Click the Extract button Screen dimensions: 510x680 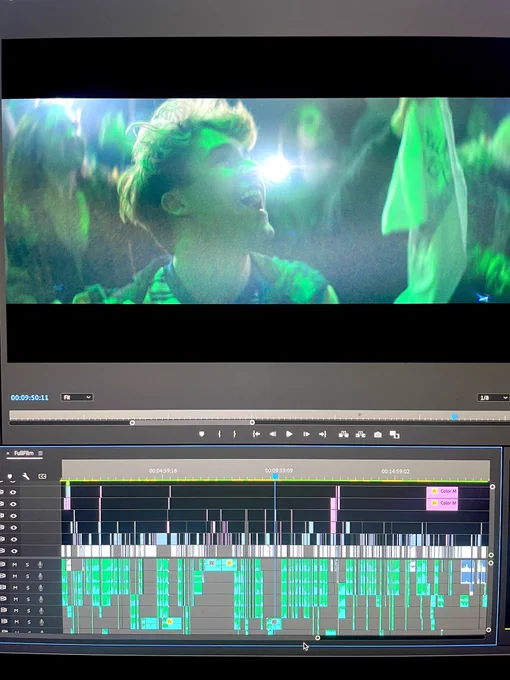(x=360, y=434)
